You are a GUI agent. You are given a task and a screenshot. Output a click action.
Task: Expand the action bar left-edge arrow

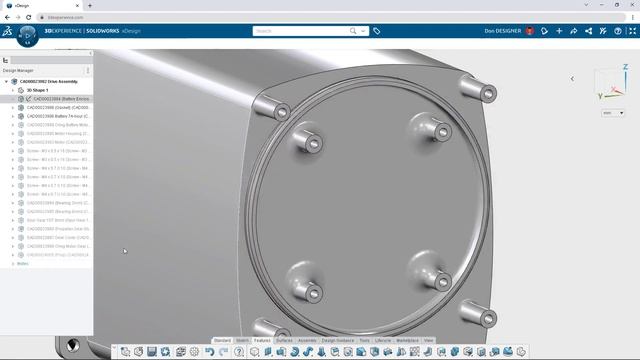tap(114, 348)
